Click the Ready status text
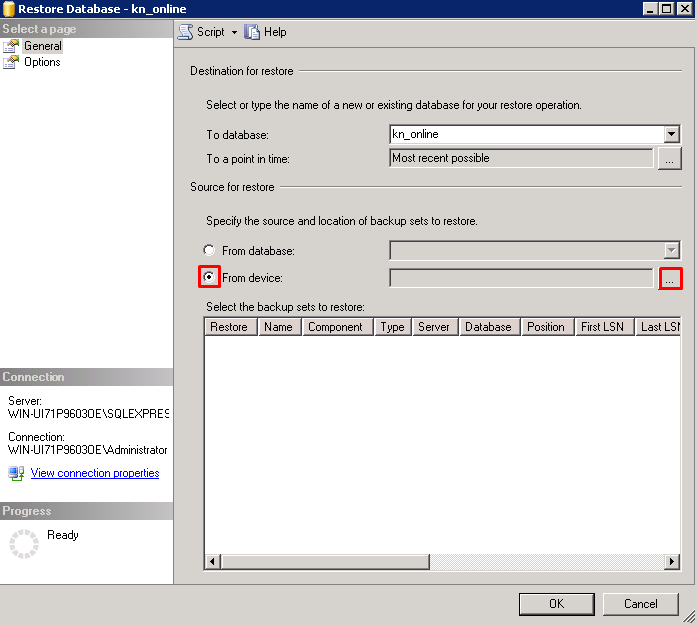The width and height of the screenshot is (697, 625). point(63,535)
